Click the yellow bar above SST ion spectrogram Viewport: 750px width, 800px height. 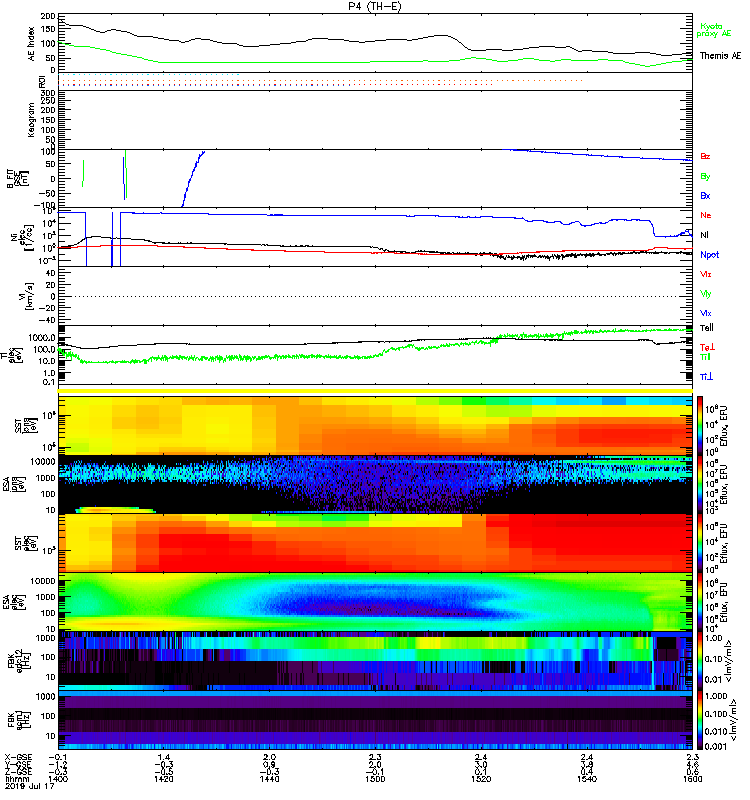coord(375,391)
